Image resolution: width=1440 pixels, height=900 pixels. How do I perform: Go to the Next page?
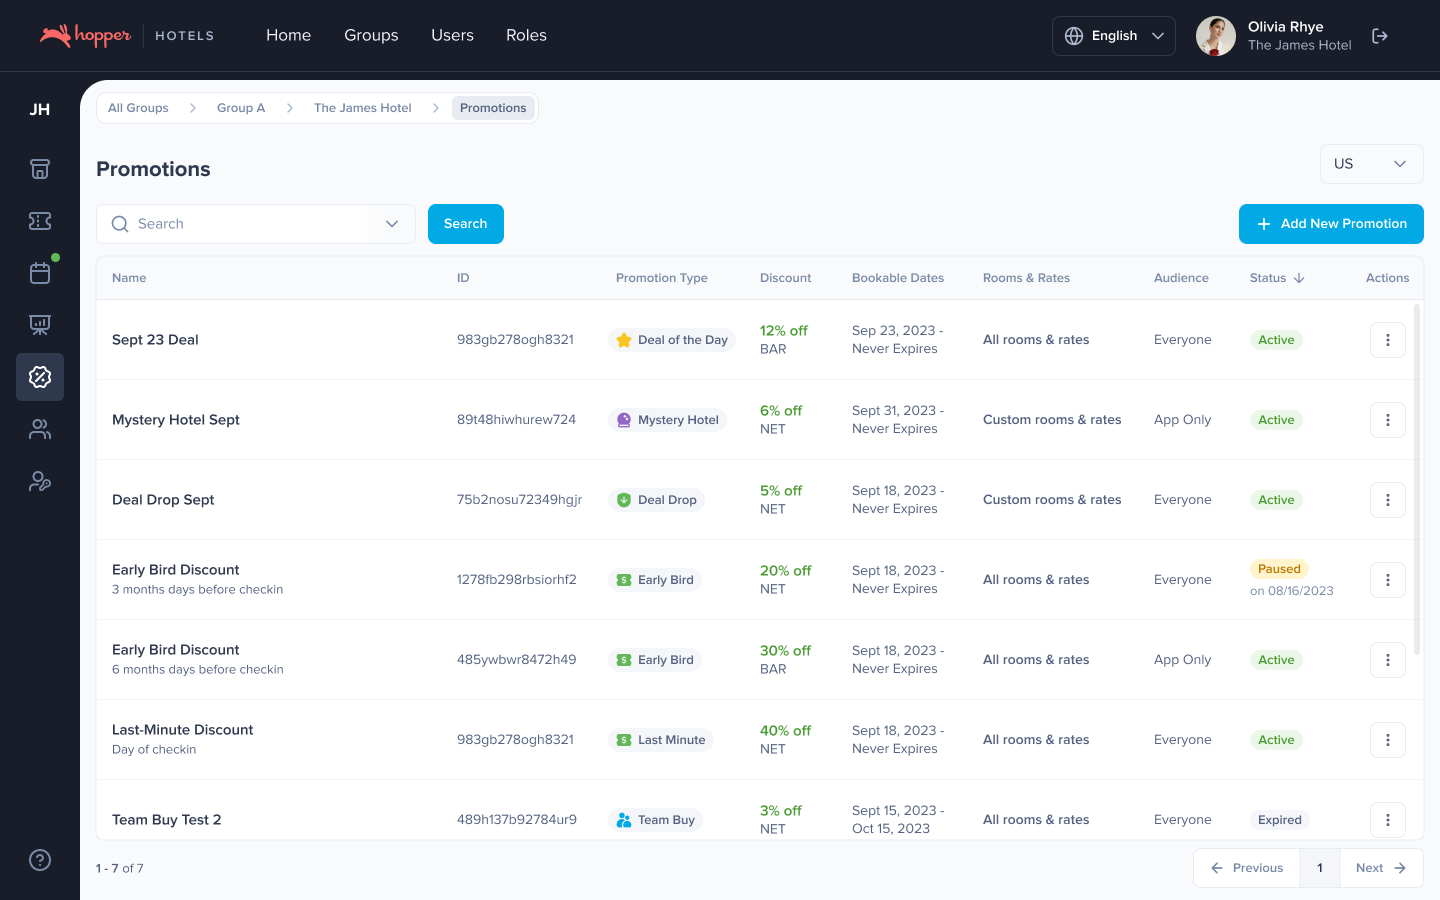pos(1380,868)
